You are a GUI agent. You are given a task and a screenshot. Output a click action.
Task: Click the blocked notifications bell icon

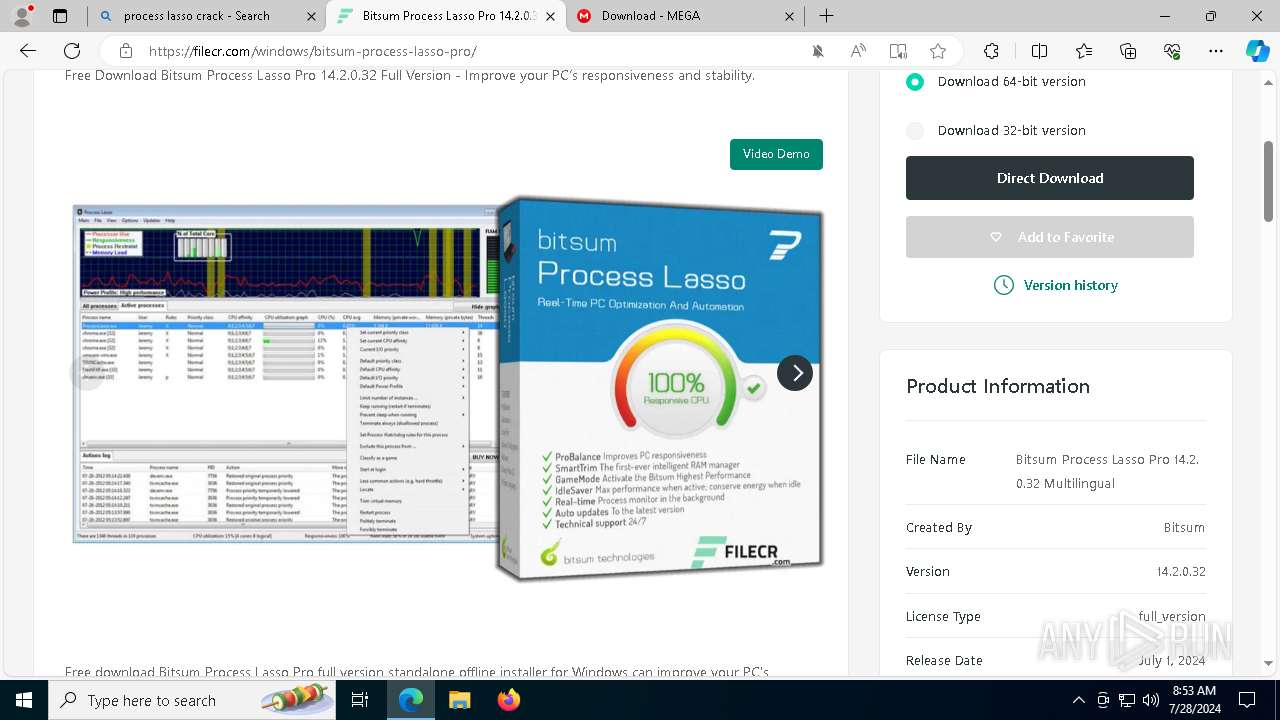point(818,51)
